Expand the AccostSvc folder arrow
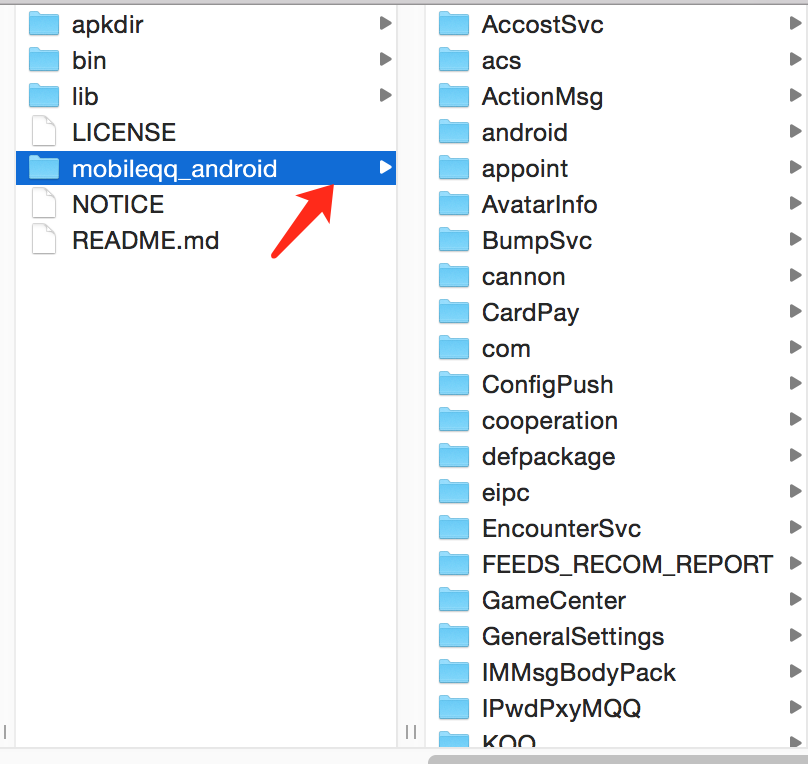Screen dimensions: 808x764 click(795, 23)
